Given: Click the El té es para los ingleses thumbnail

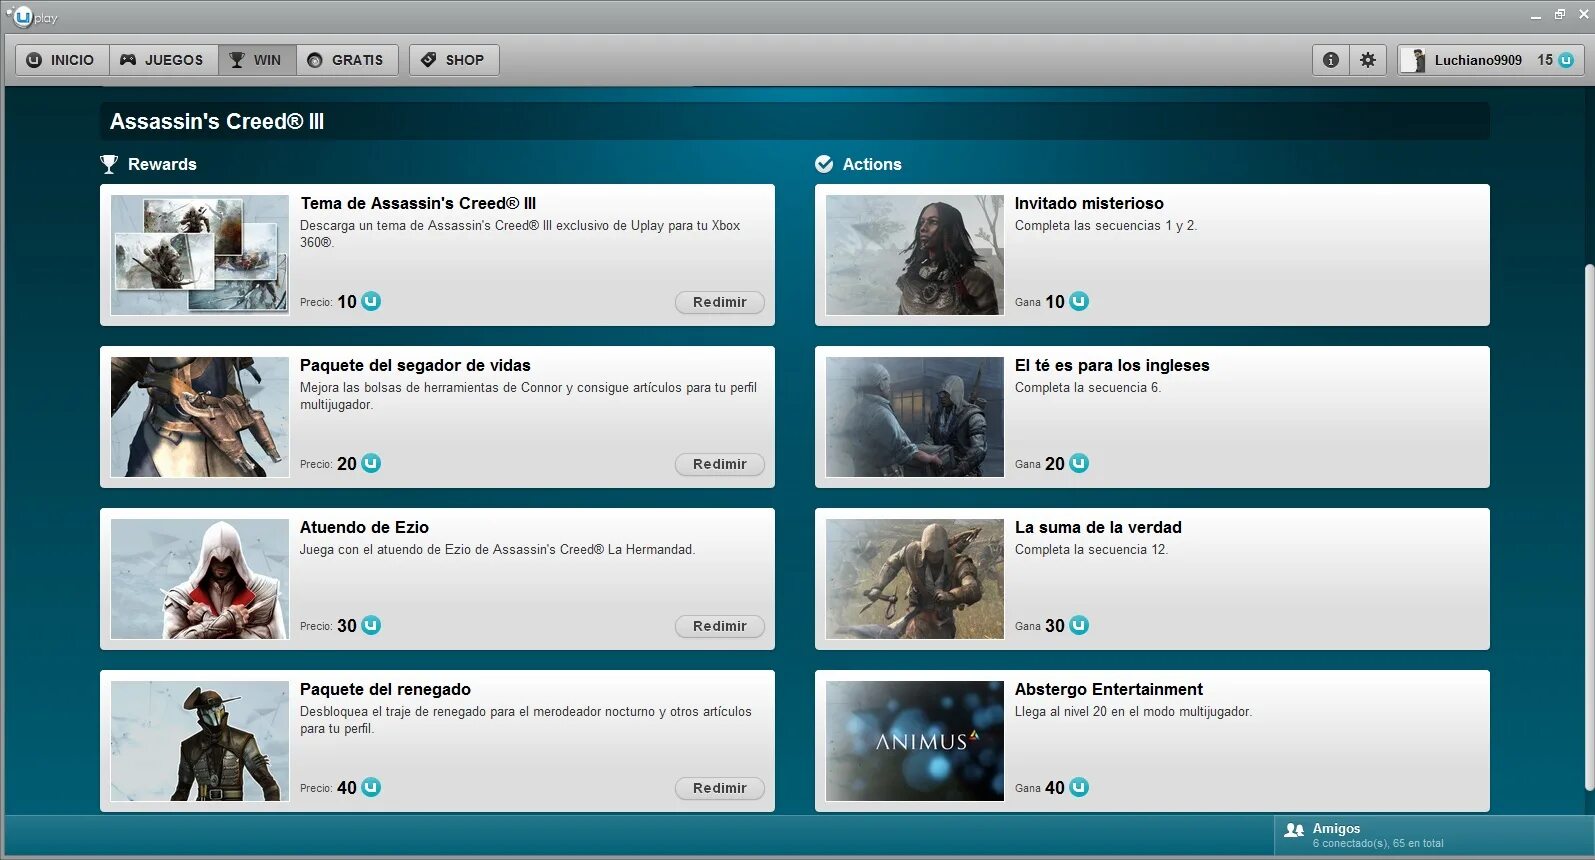Looking at the screenshot, I should (x=915, y=417).
